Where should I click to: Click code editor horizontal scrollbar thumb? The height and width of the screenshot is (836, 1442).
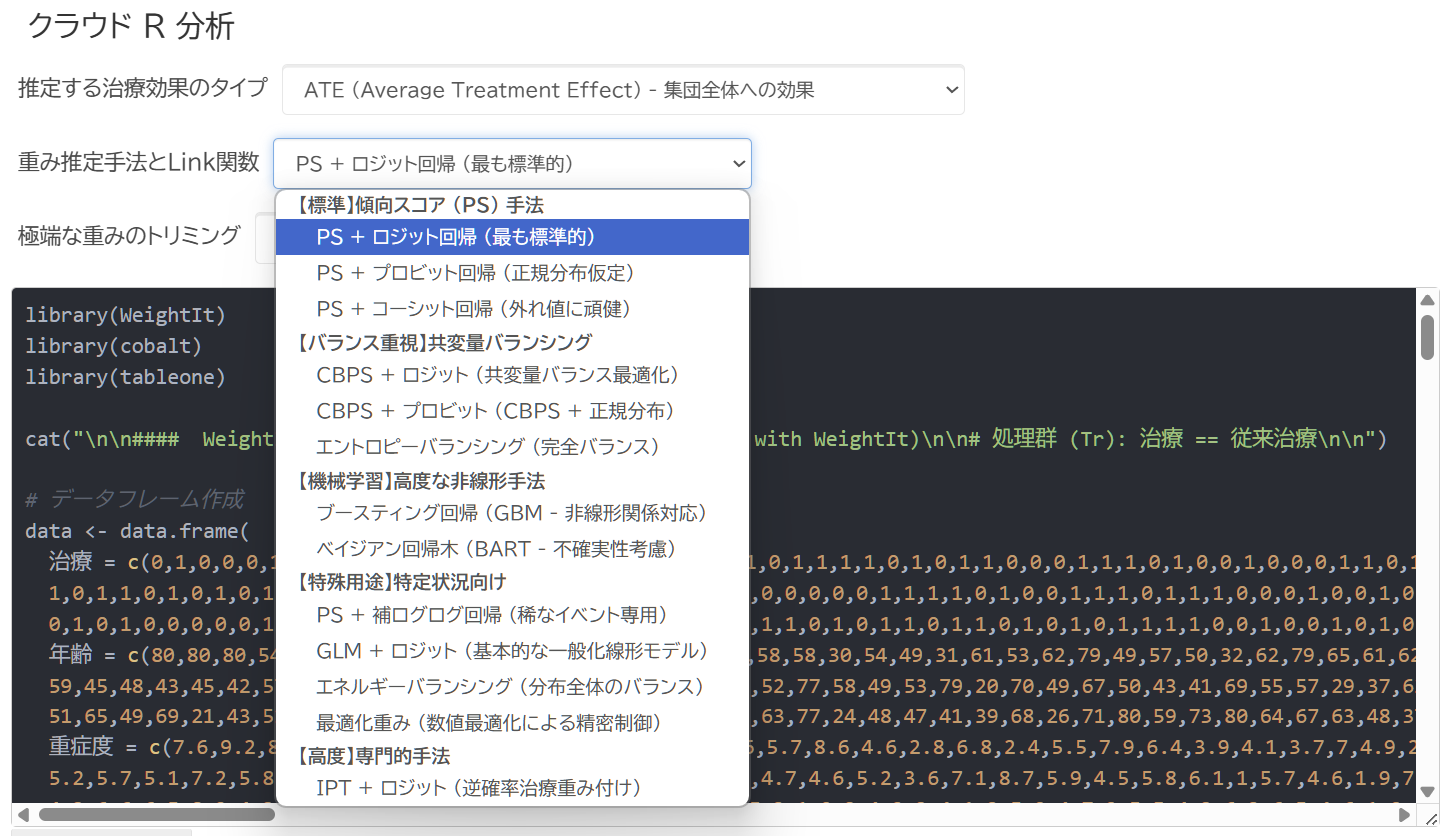(155, 814)
